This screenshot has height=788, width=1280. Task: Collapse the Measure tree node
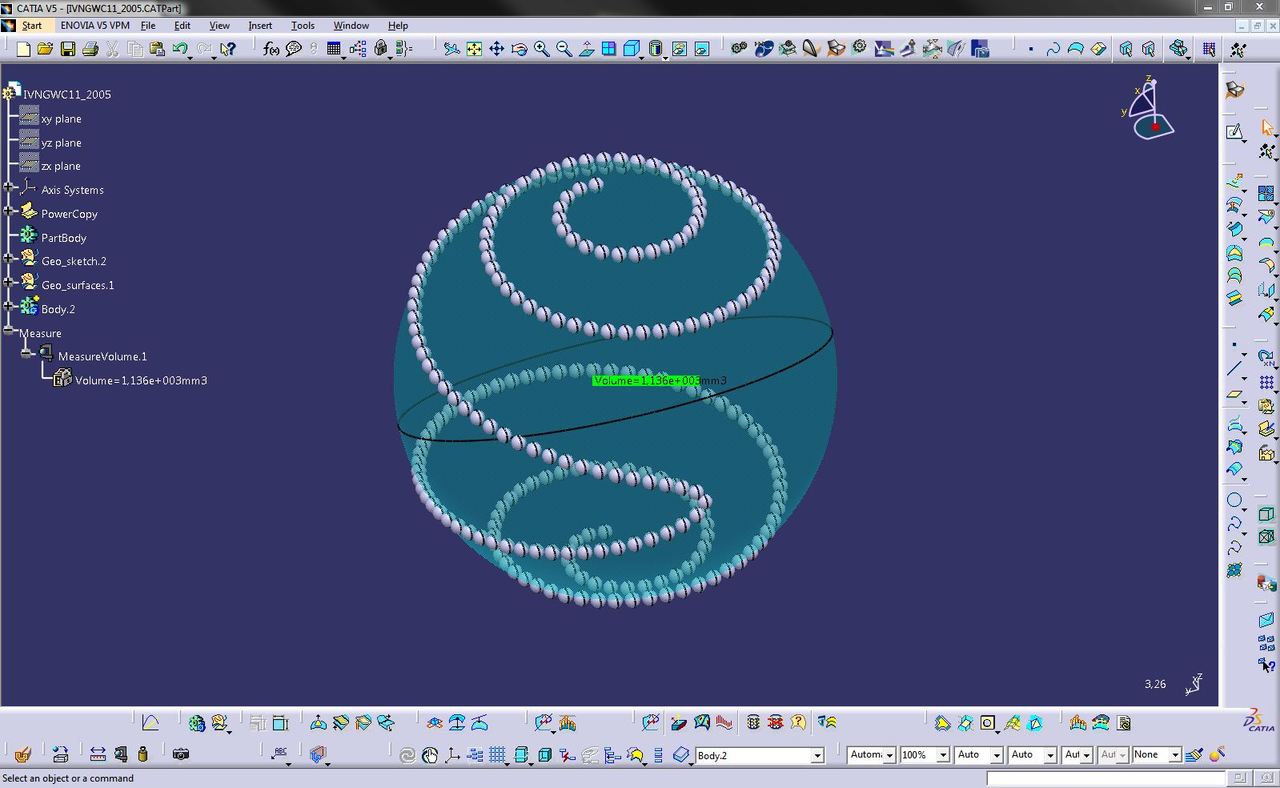pyautogui.click(x=9, y=330)
